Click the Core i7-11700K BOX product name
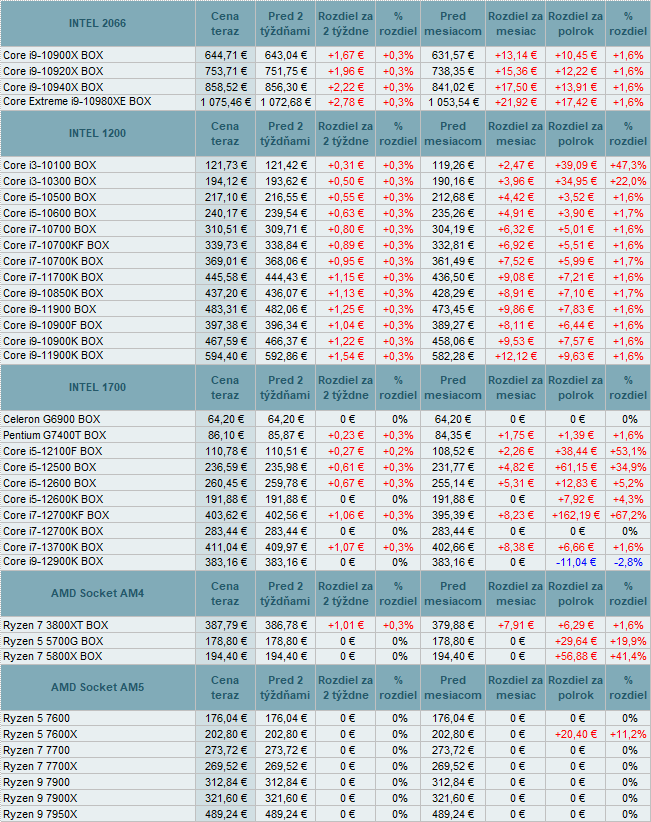Image resolution: width=651 pixels, height=822 pixels. pos(53,277)
